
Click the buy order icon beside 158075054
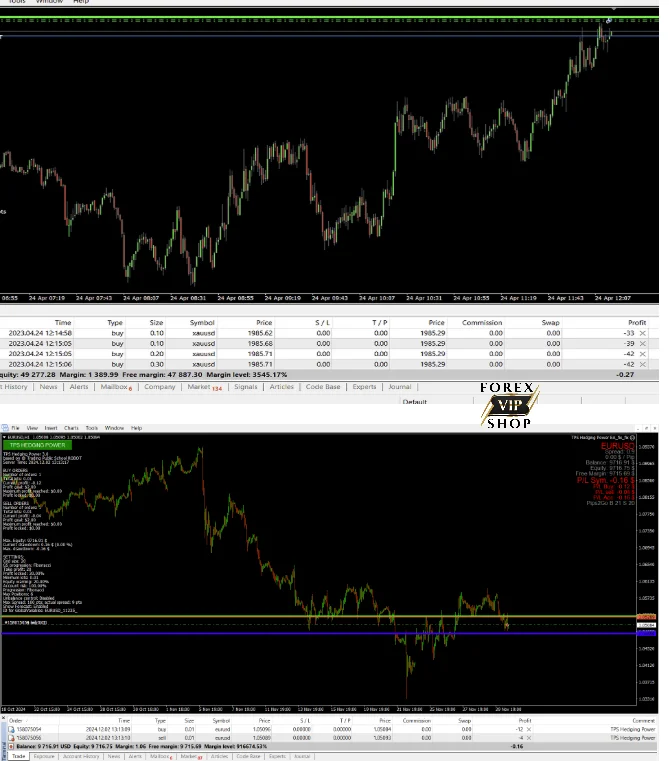point(11,729)
